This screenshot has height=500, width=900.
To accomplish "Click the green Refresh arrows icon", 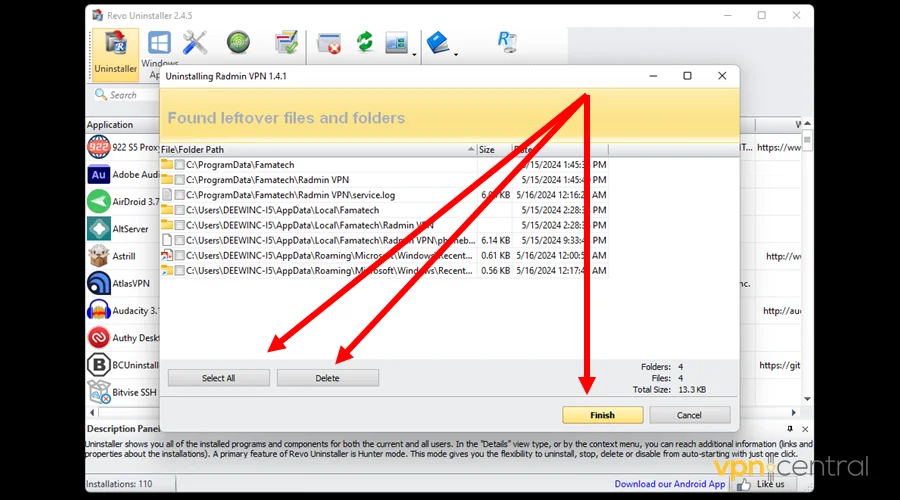I will coord(364,42).
